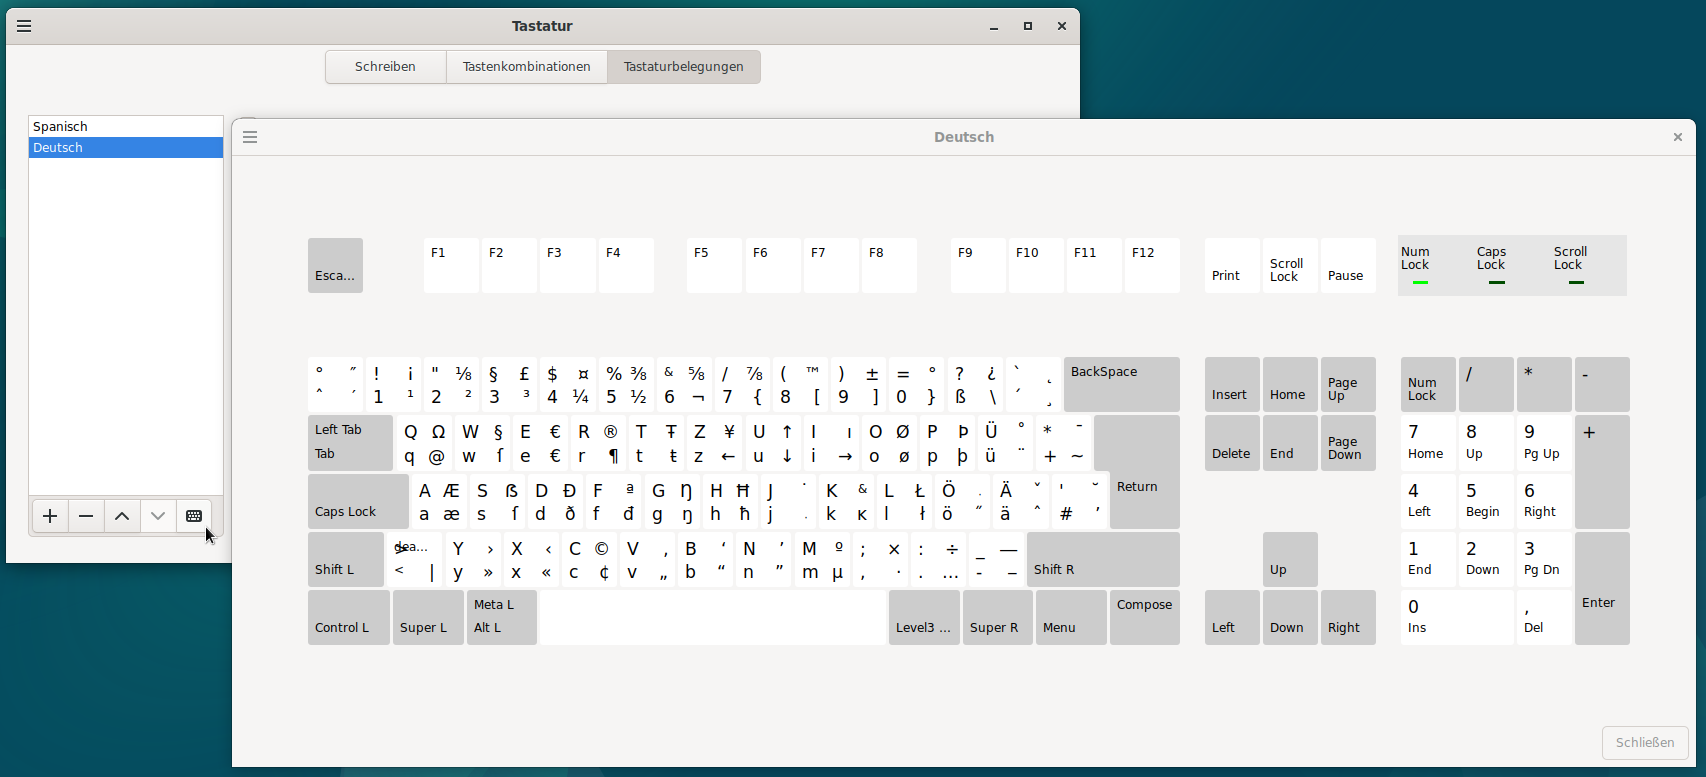Screen dimensions: 1706x777
Task: Click the Compose key in preview
Action: (1145, 617)
